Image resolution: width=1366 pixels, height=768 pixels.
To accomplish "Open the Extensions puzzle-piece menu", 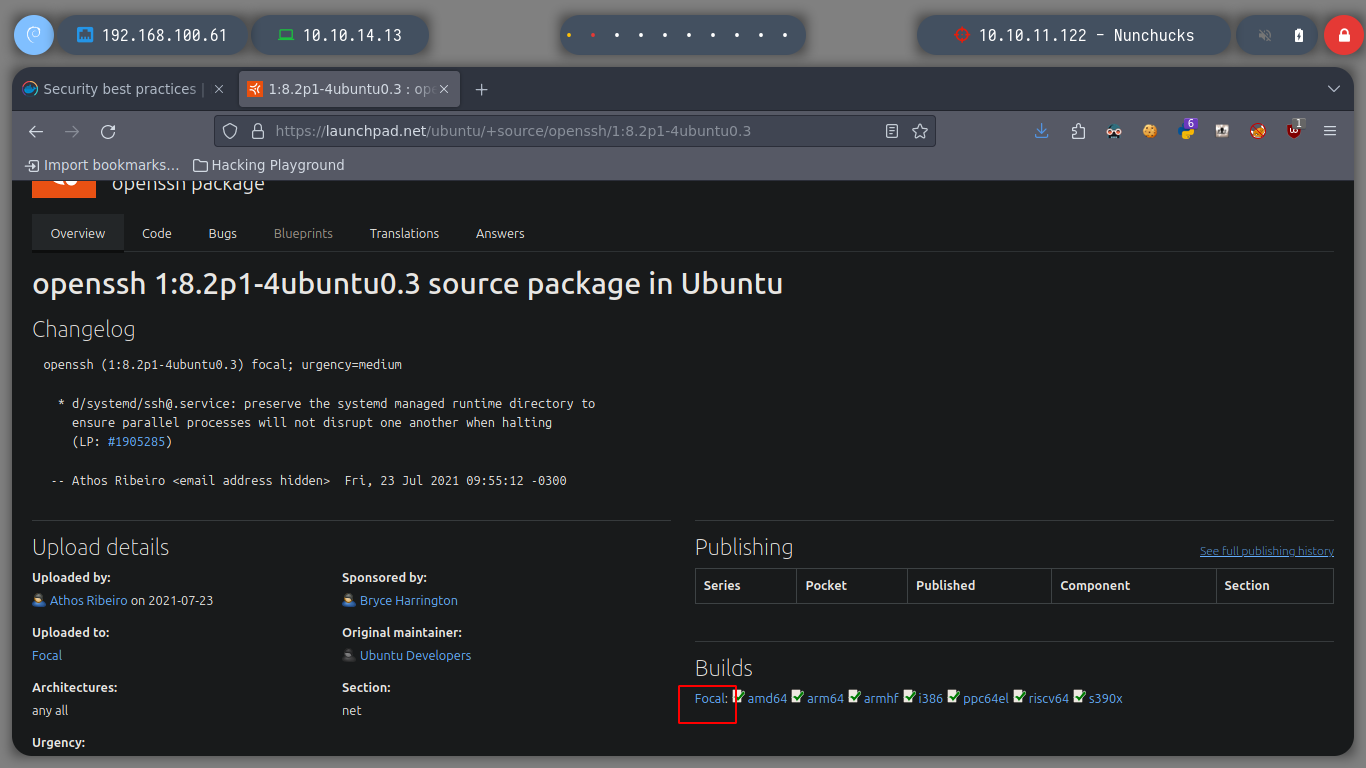I will [x=1078, y=131].
